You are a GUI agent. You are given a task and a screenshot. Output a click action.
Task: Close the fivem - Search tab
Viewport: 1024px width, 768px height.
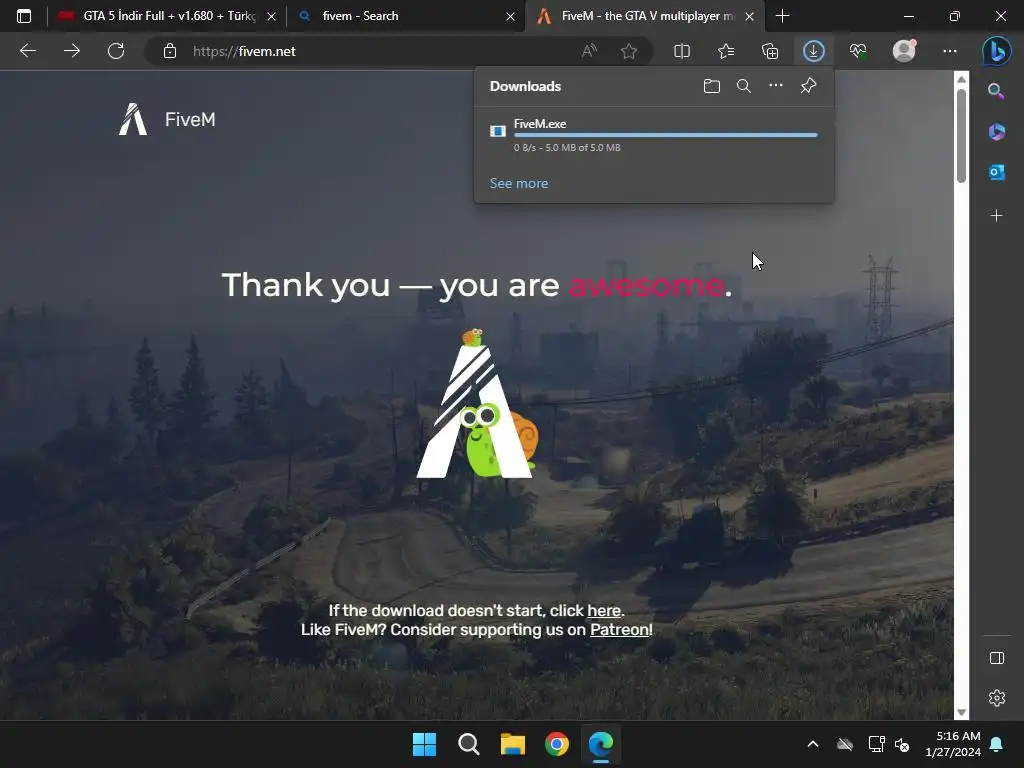(x=511, y=16)
